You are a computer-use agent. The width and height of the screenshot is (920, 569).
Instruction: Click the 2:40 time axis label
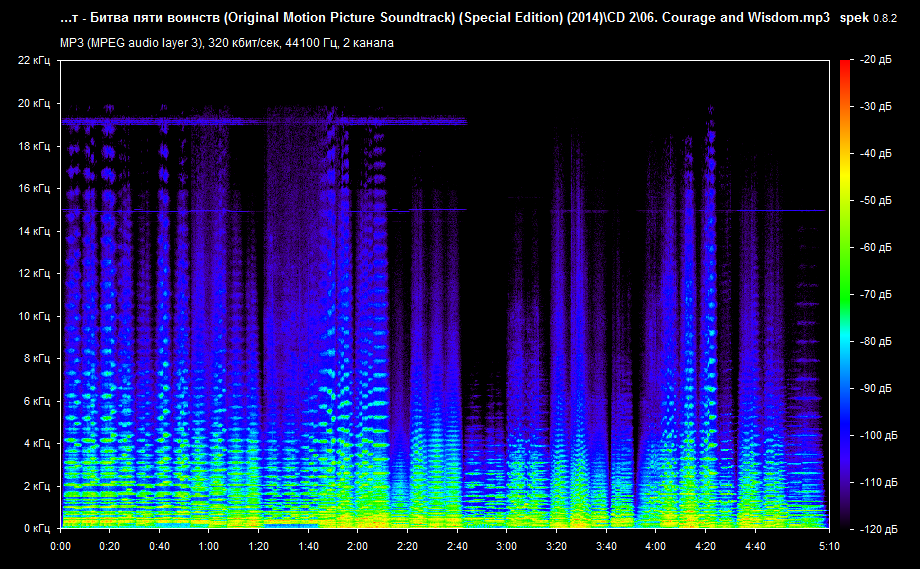(457, 547)
